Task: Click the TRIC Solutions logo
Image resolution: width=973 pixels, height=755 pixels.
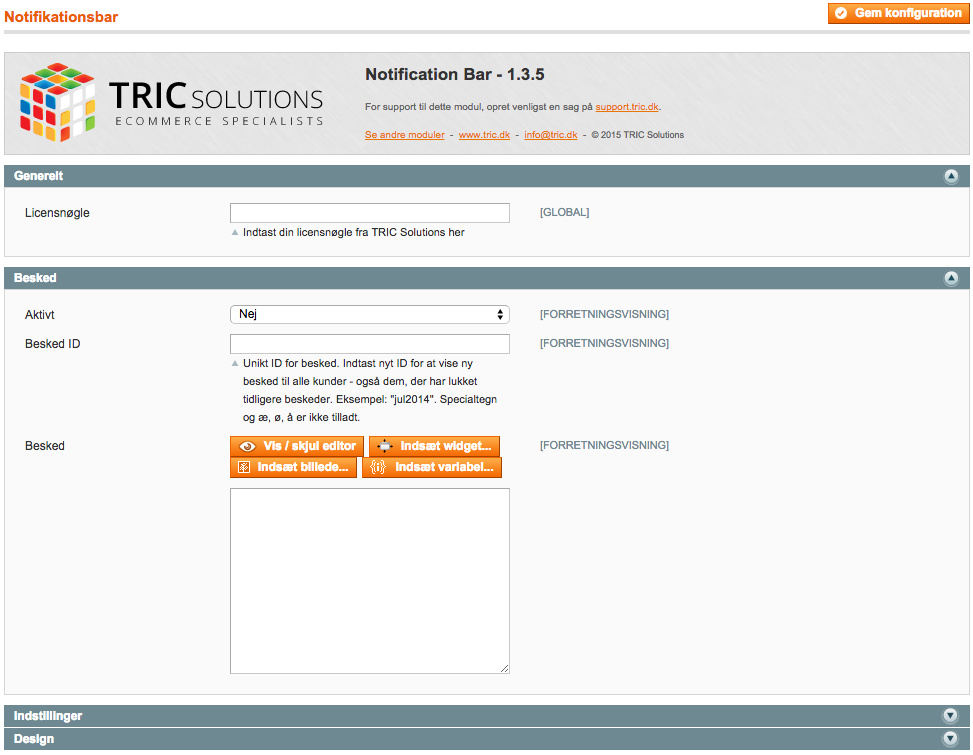Action: 171,103
